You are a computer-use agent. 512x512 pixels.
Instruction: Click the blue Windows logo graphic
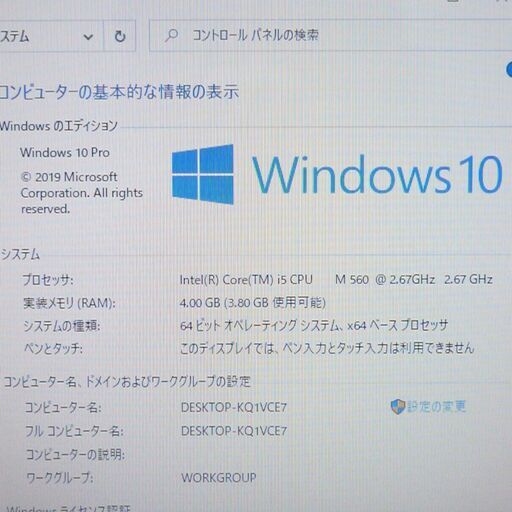point(203,174)
